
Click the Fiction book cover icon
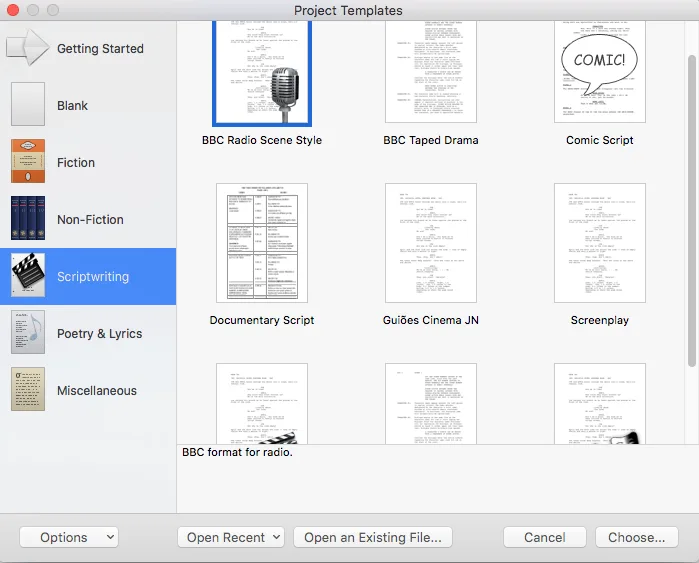click(x=28, y=161)
